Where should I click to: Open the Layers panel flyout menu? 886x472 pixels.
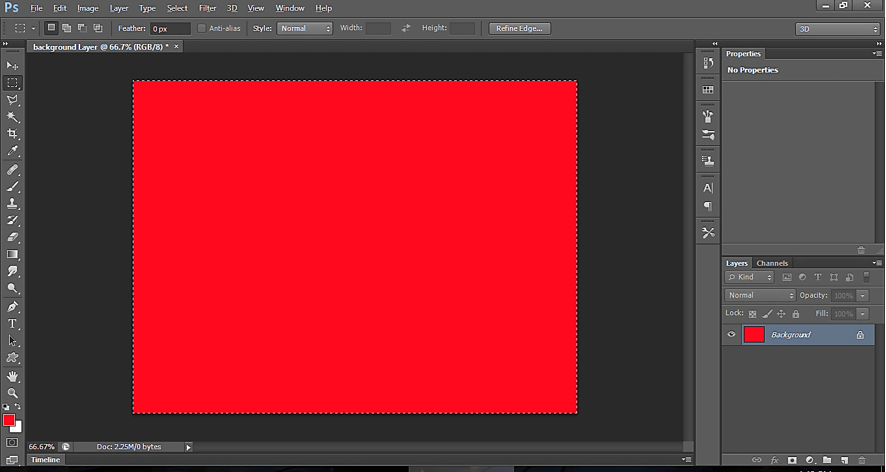tap(876, 263)
